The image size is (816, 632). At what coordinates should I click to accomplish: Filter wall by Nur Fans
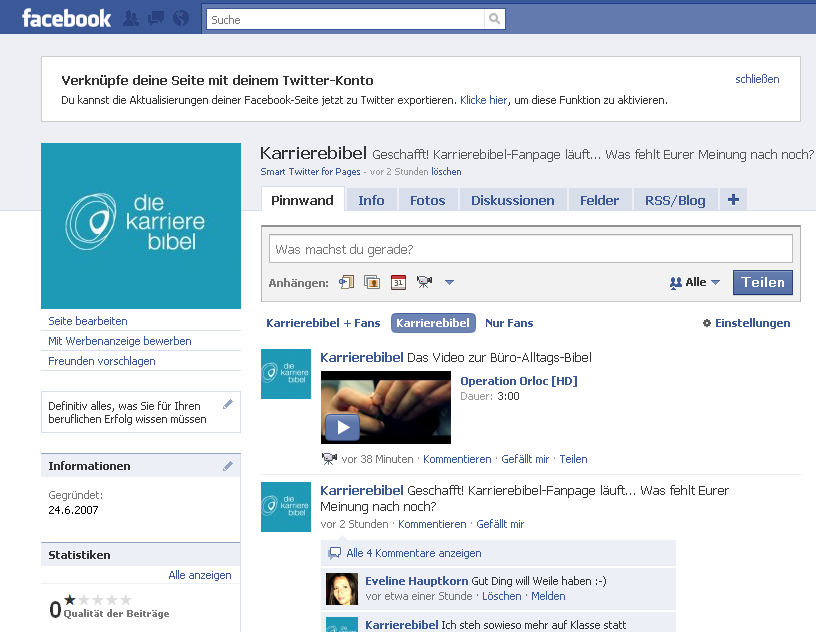coord(509,323)
